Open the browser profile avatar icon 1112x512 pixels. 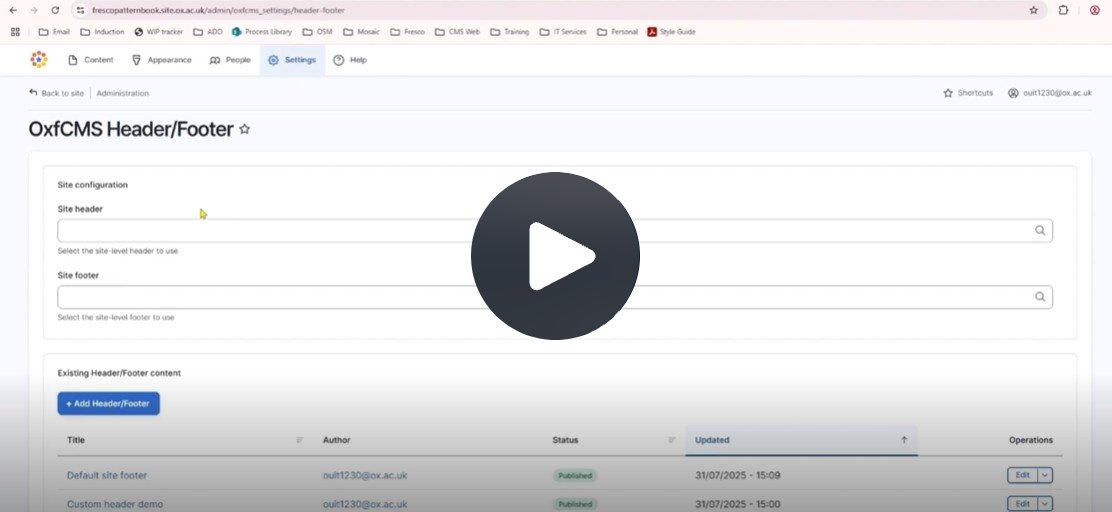pos(1095,11)
